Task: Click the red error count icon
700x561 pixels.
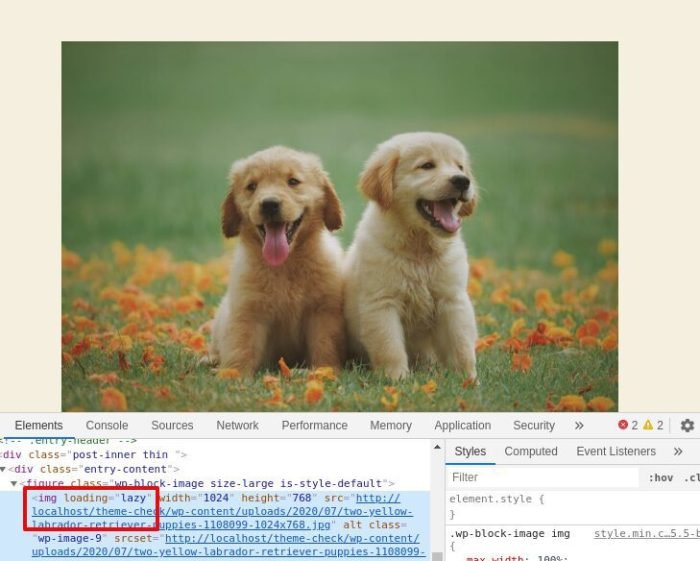Action: click(623, 425)
